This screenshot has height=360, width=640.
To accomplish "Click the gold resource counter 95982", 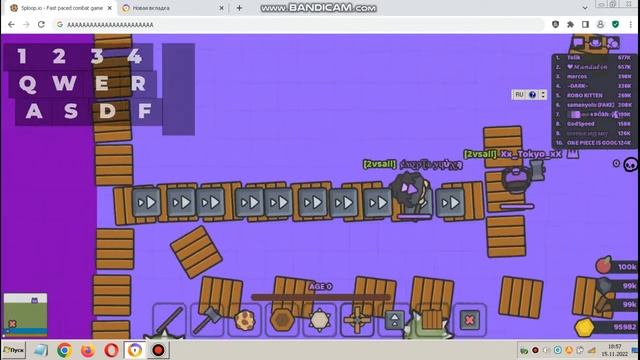I will point(606,327).
